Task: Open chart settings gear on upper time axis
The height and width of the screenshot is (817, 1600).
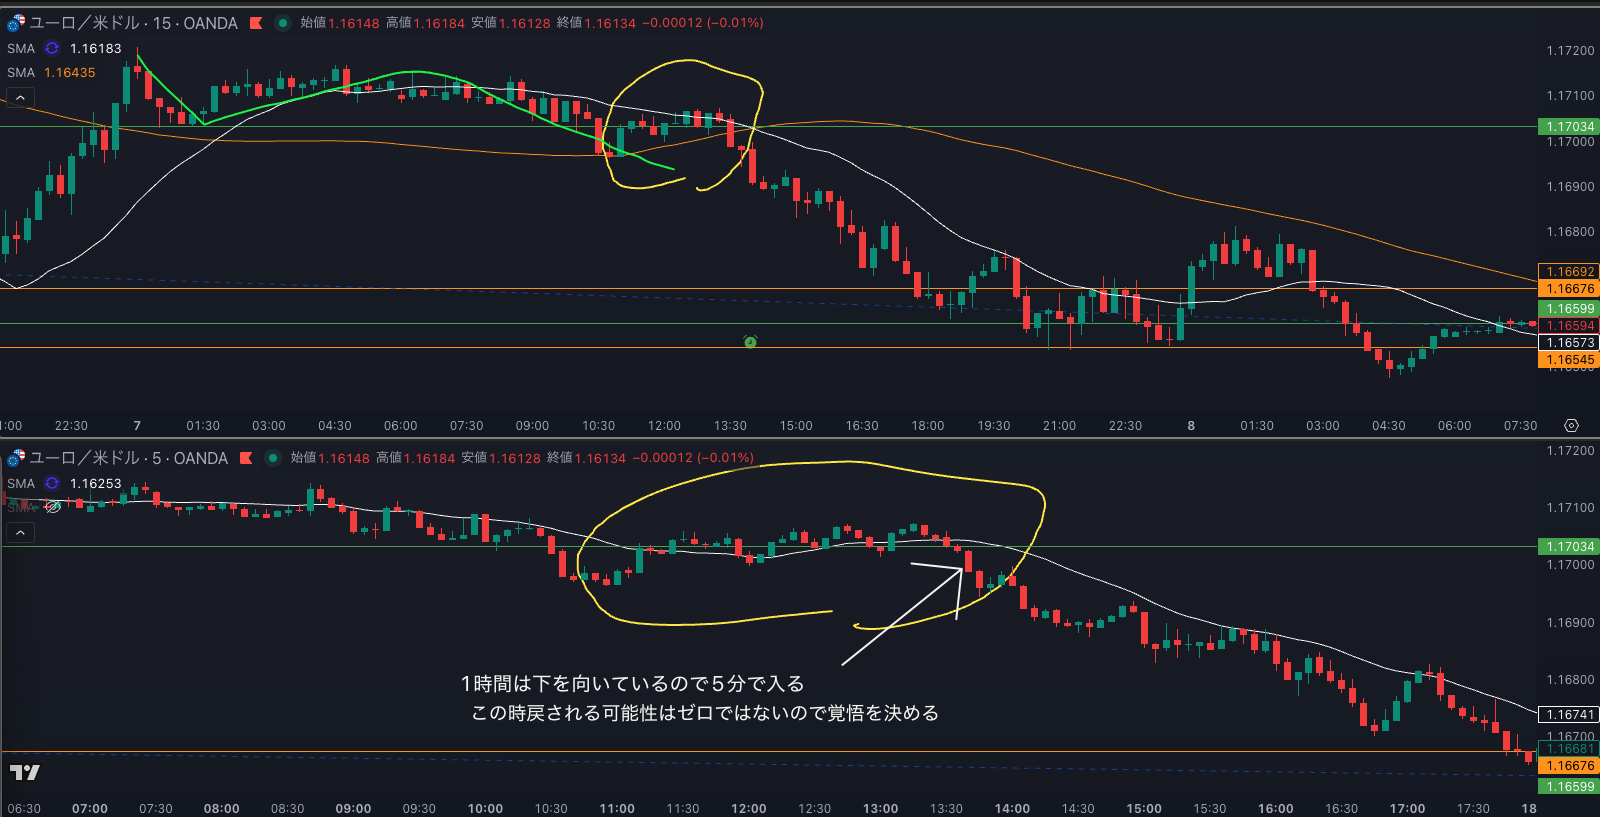Action: [1571, 425]
